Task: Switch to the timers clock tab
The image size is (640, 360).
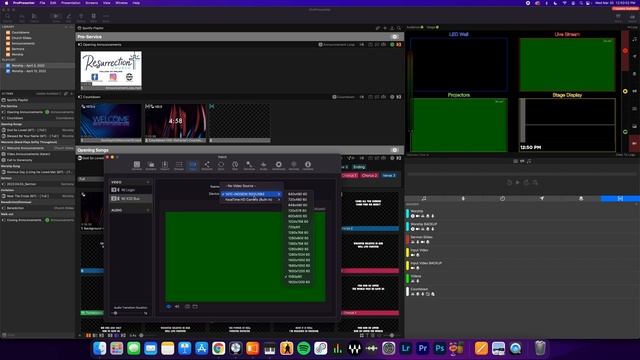Action: pyautogui.click(x=502, y=198)
